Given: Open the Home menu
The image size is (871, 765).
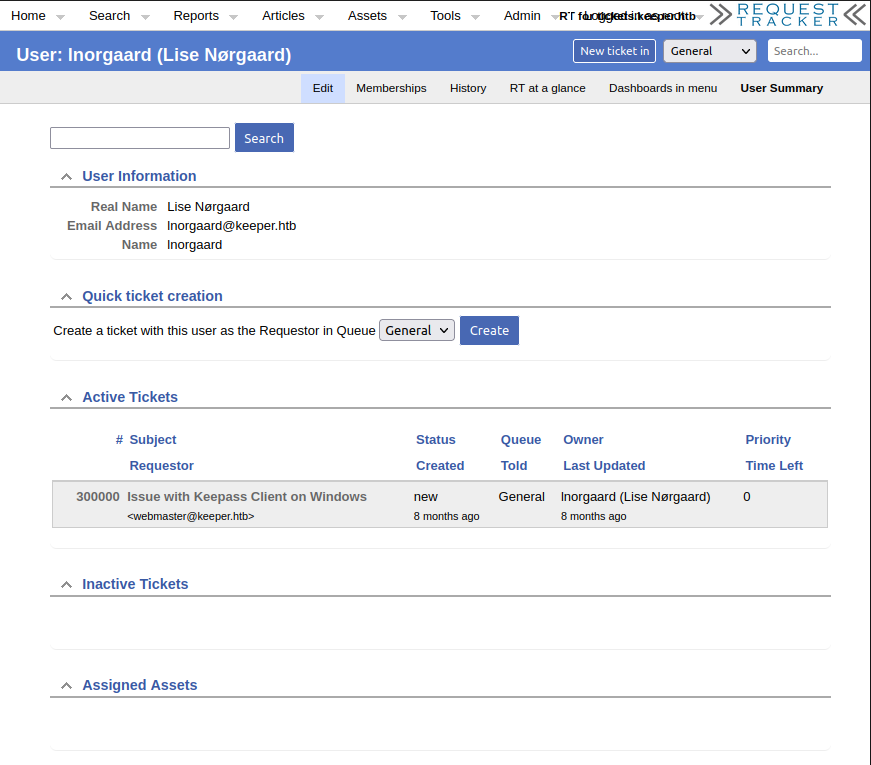Looking at the screenshot, I should (28, 16).
